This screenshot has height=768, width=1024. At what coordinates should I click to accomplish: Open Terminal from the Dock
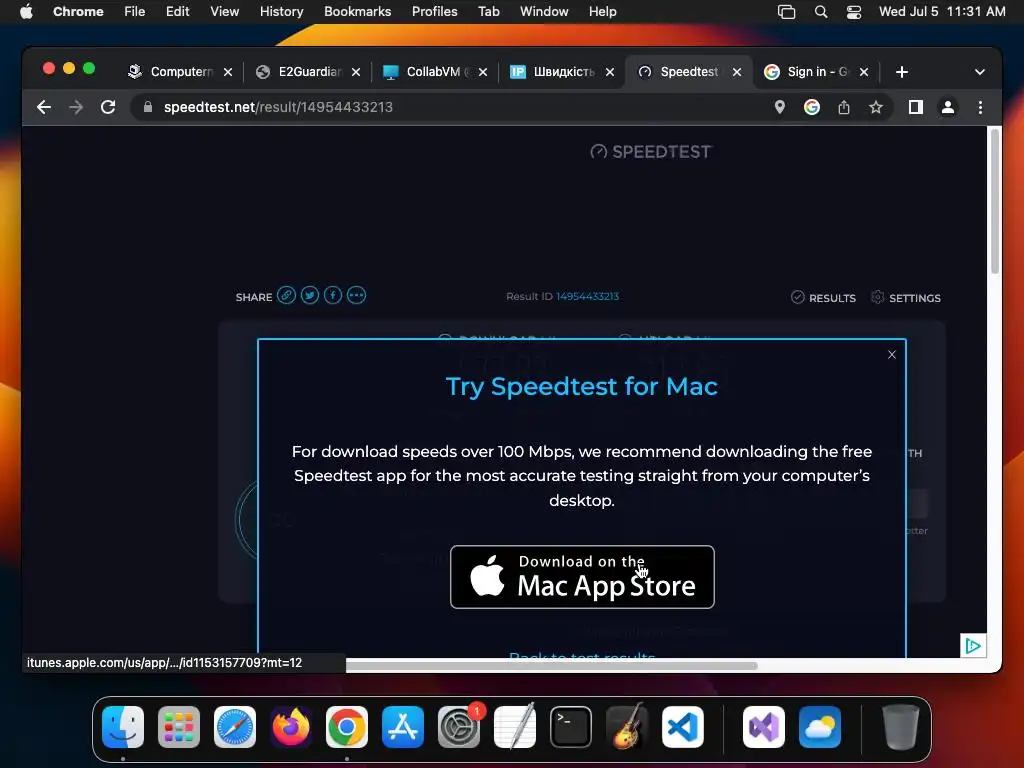point(571,727)
